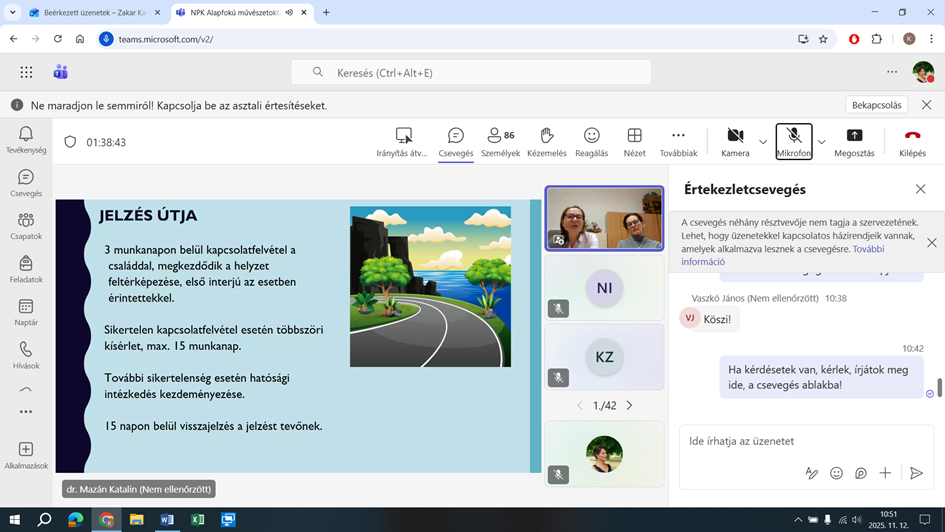Open the Továbbiak more options menu
Image resolution: width=945 pixels, height=532 pixels.
[x=678, y=141]
